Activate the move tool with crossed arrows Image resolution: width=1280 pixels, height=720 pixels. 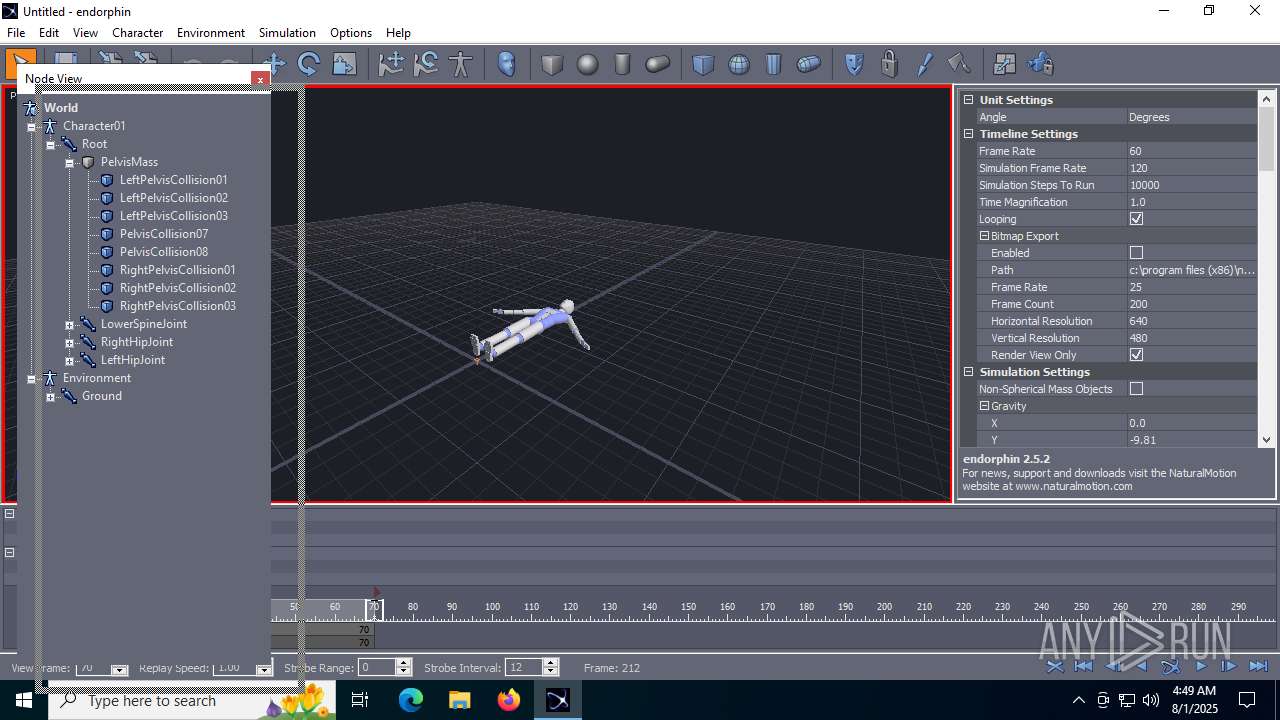tap(274, 64)
